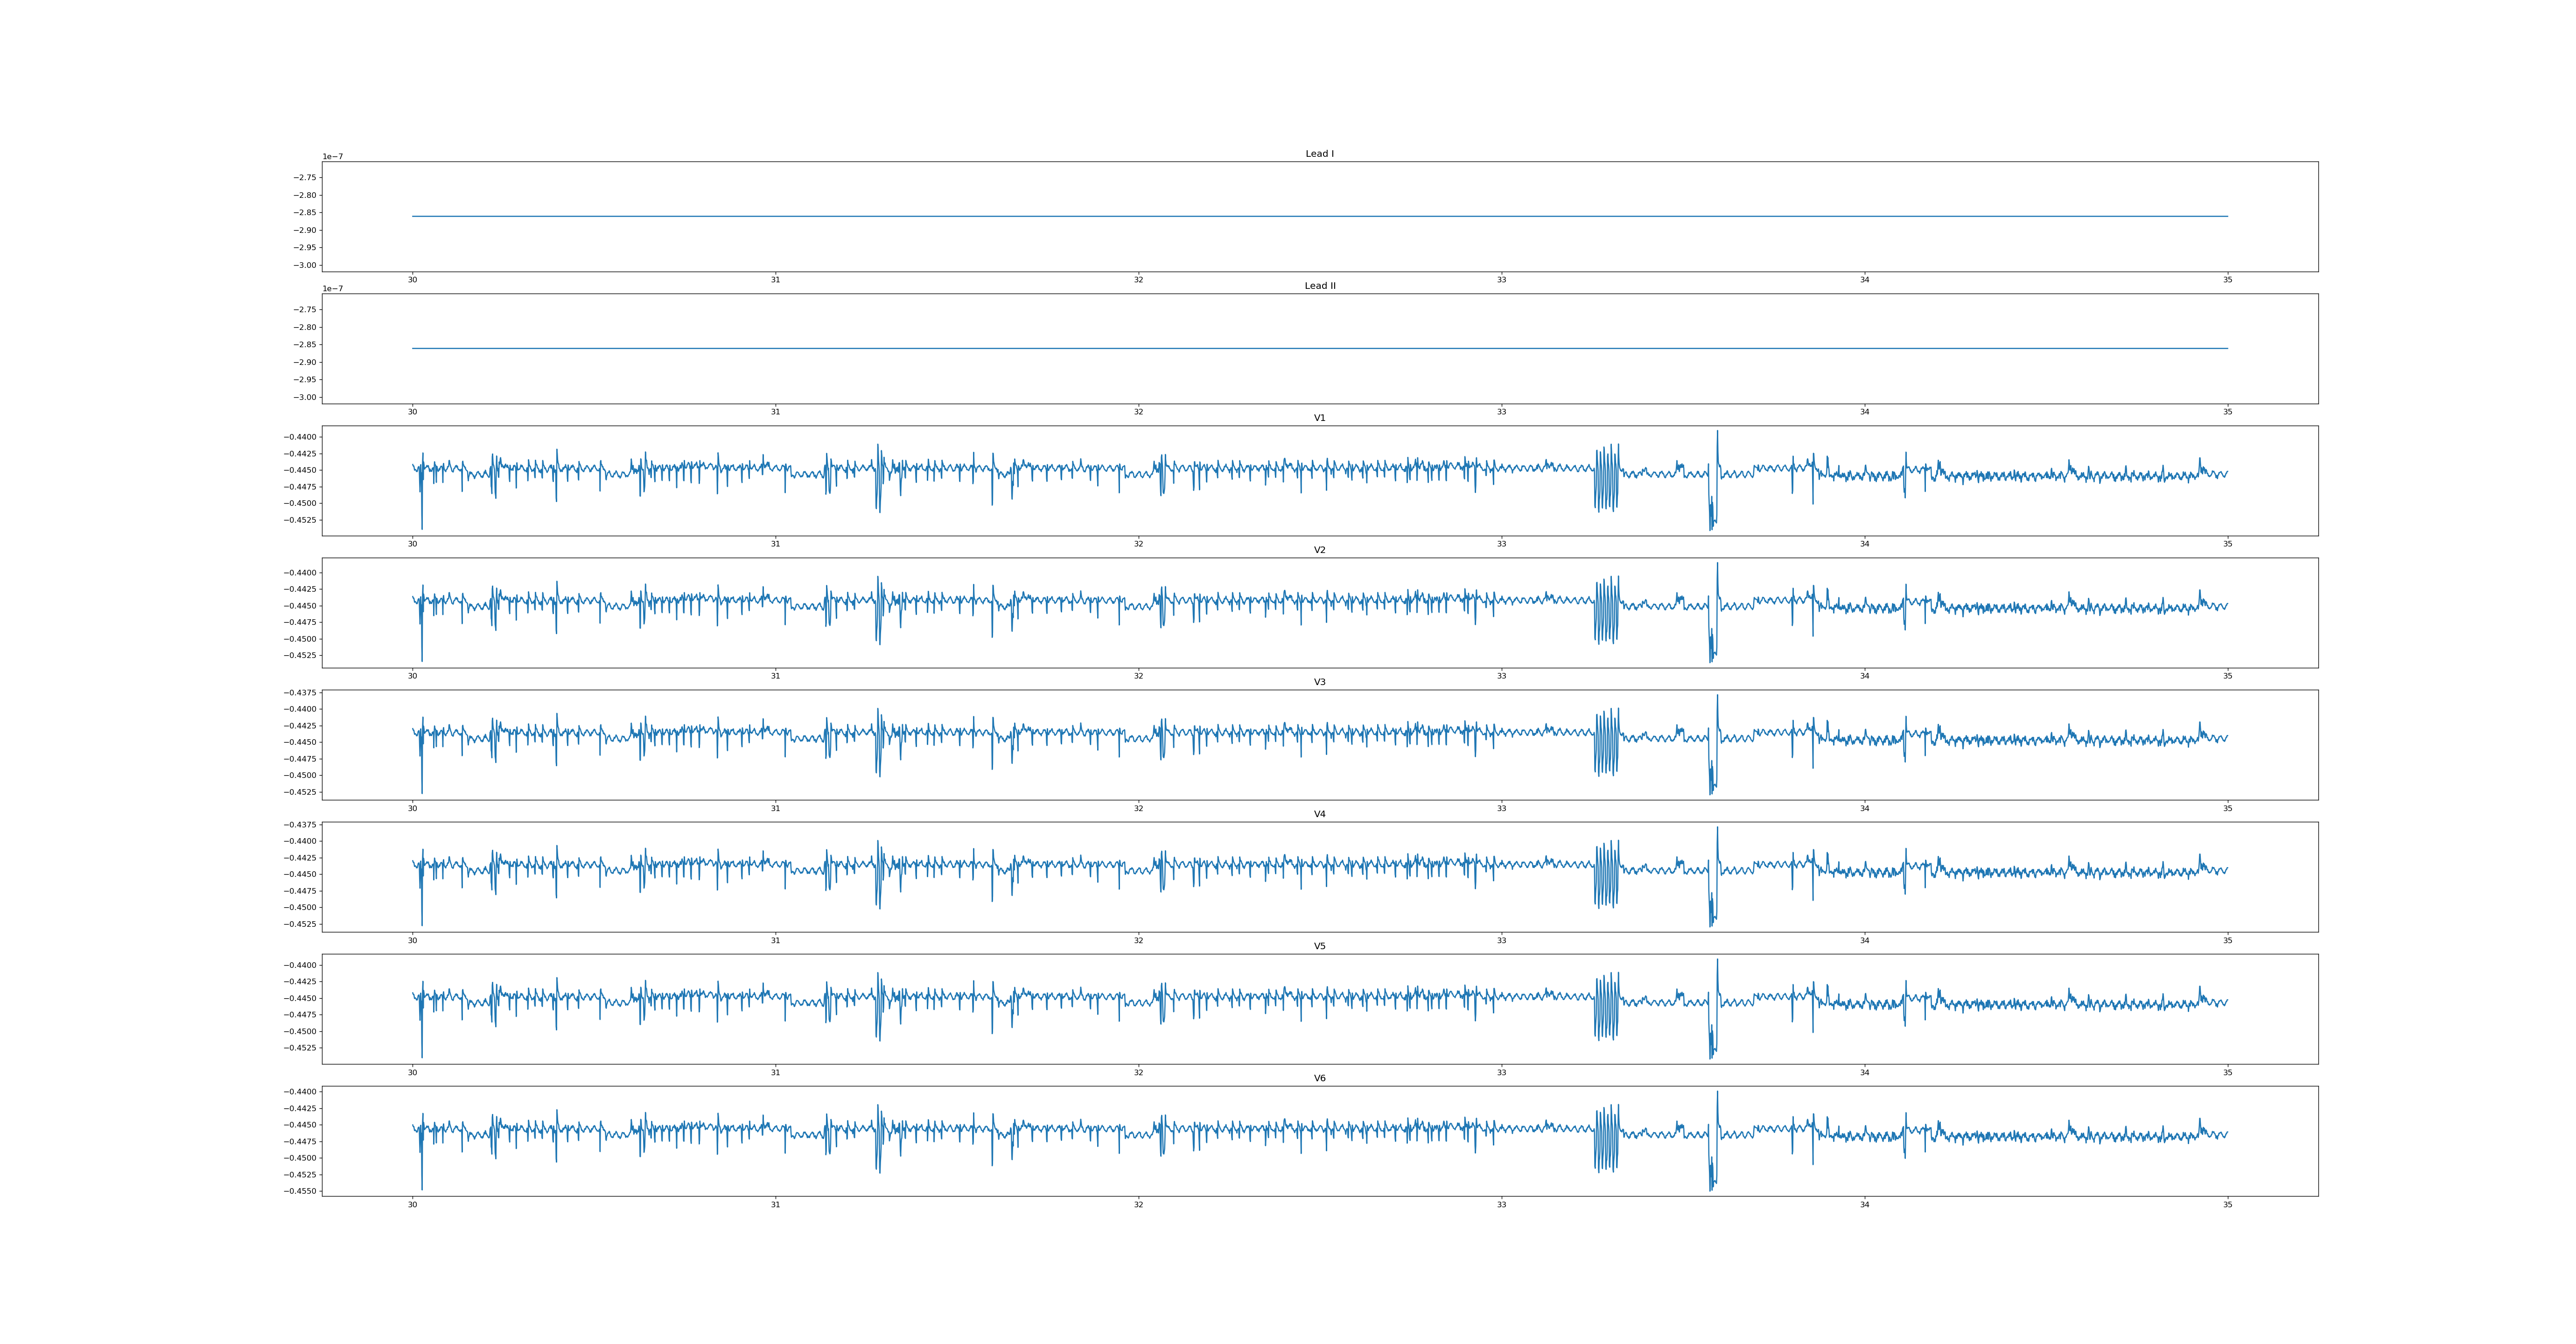
Task: Click x-axis tick label 30 under Lead I plot
Action: pos(412,280)
